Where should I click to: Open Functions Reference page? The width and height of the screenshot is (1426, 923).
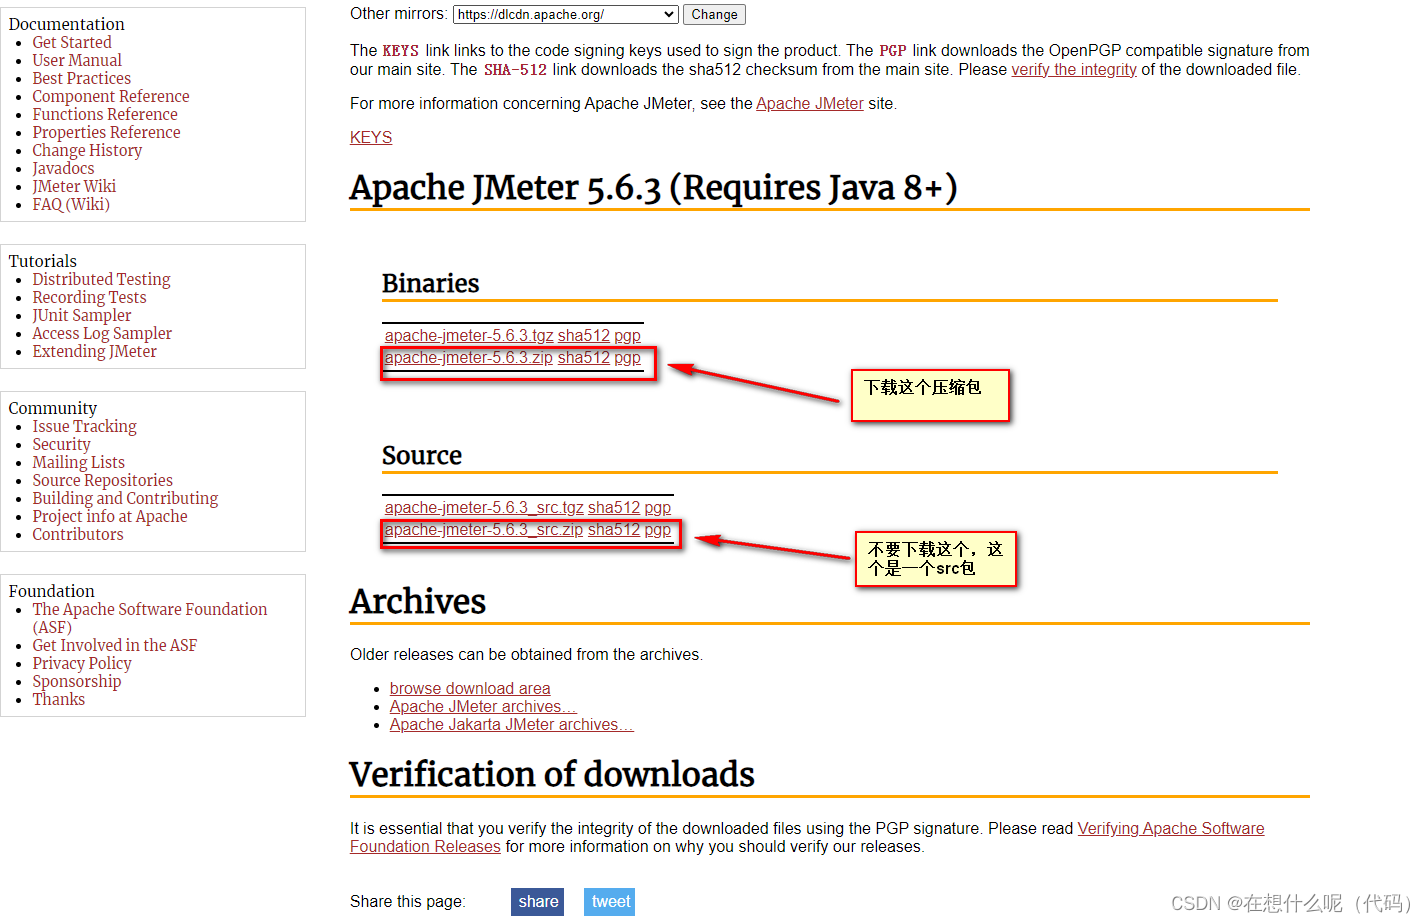pos(105,115)
